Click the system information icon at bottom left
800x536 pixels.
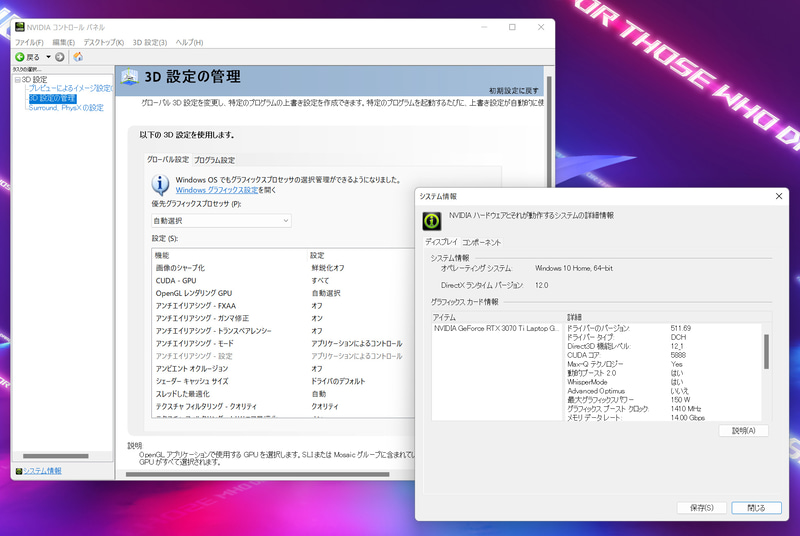click(19, 471)
